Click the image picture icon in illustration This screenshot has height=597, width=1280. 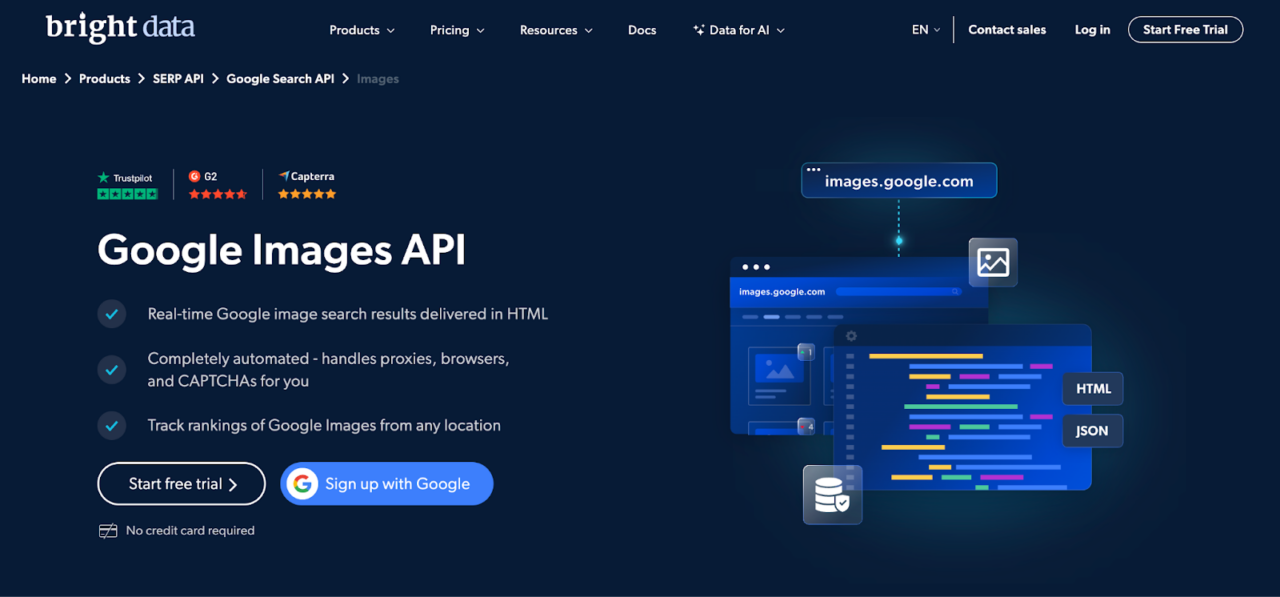(993, 262)
